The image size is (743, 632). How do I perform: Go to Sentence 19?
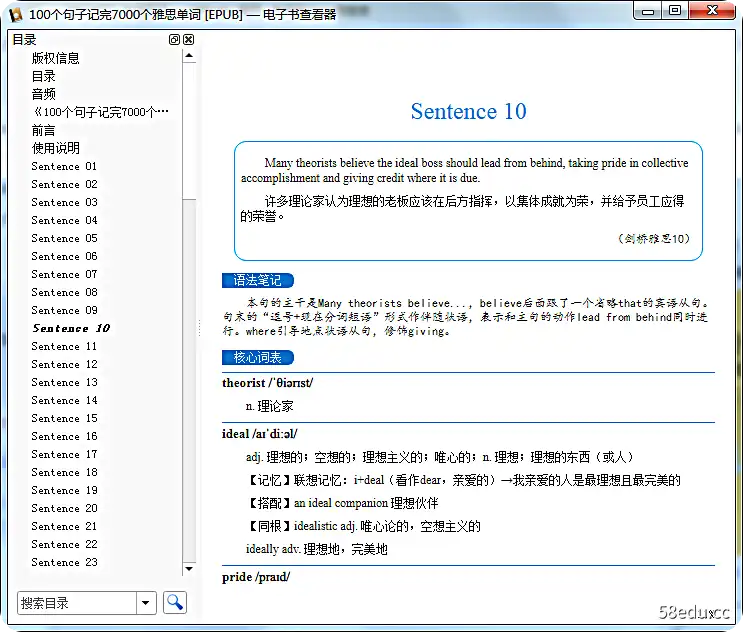(64, 490)
